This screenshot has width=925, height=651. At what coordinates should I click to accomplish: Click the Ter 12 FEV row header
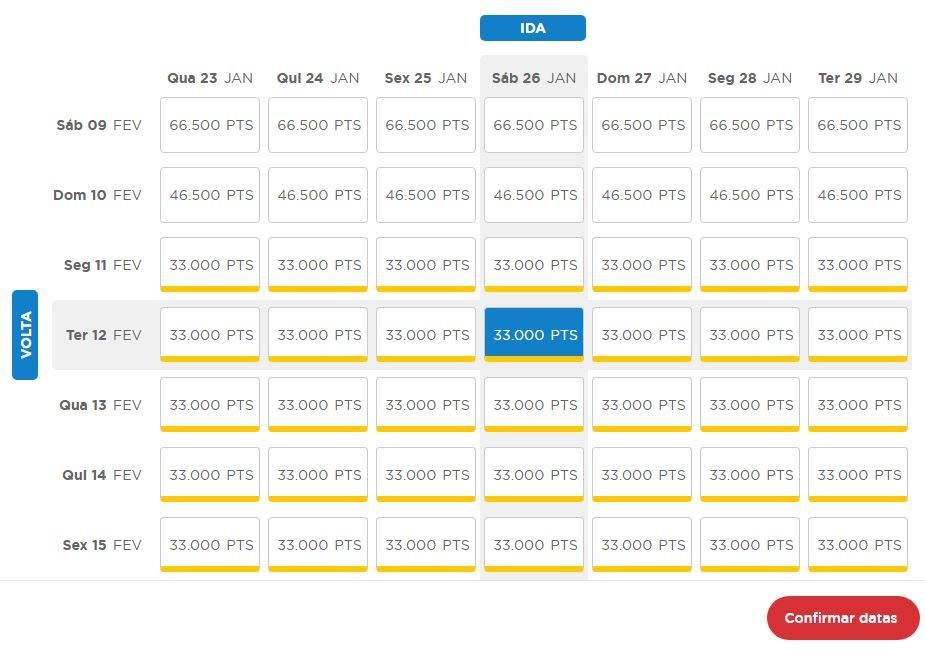[103, 335]
